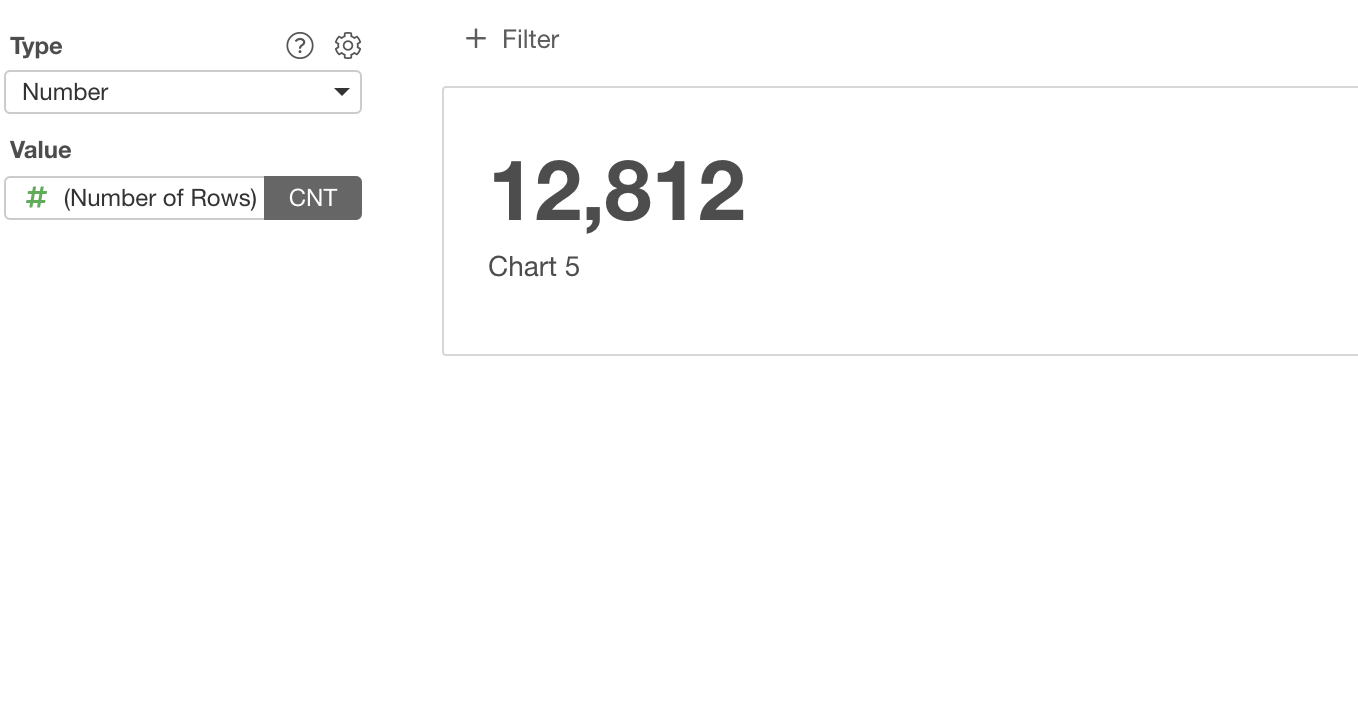Click the green hash column type icon
This screenshot has width=1358, height=722.
tap(36, 198)
